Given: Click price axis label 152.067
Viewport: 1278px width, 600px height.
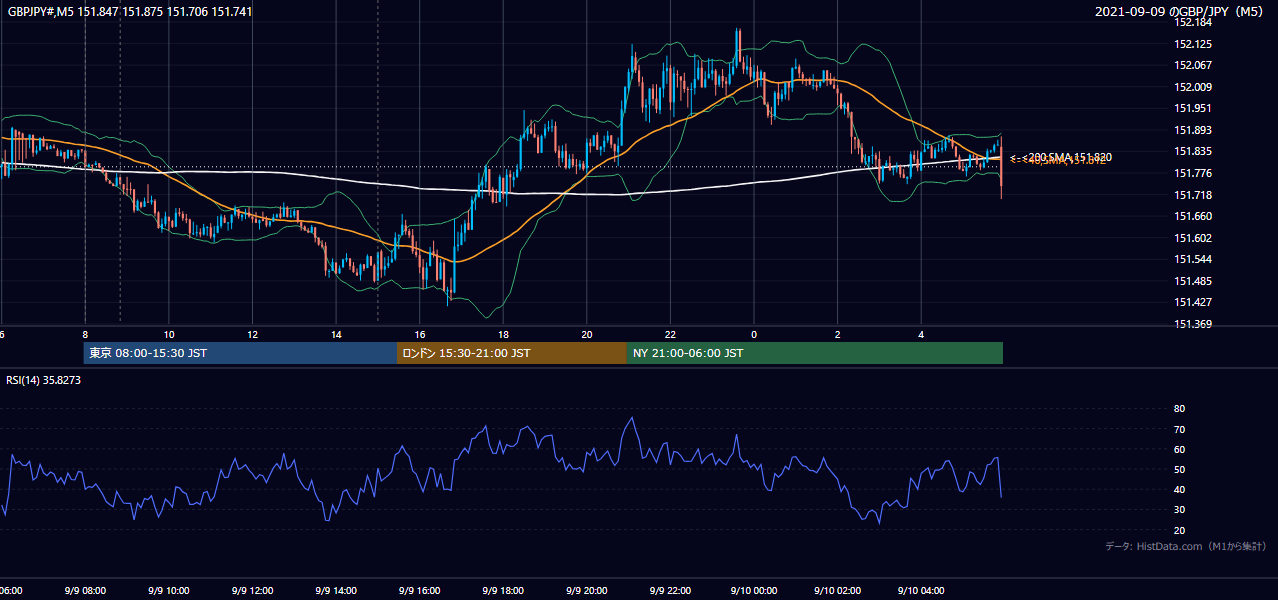Looking at the screenshot, I should coord(1193,65).
